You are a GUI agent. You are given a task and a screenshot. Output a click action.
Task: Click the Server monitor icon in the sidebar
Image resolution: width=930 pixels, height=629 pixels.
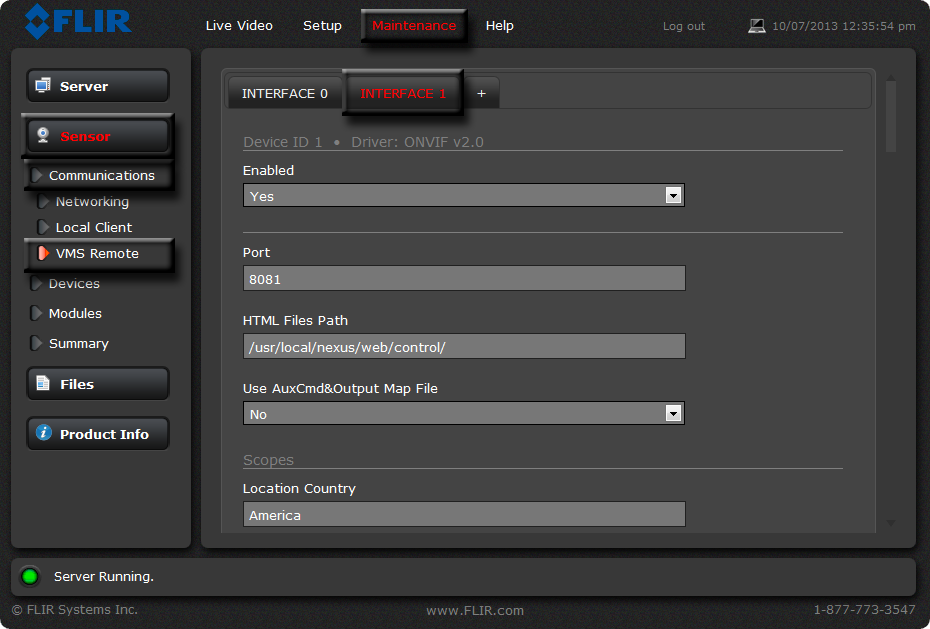pos(44,85)
